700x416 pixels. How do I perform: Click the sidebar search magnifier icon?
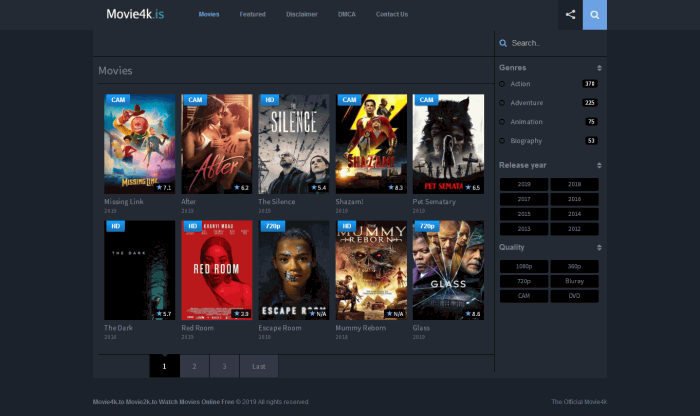[x=503, y=43]
